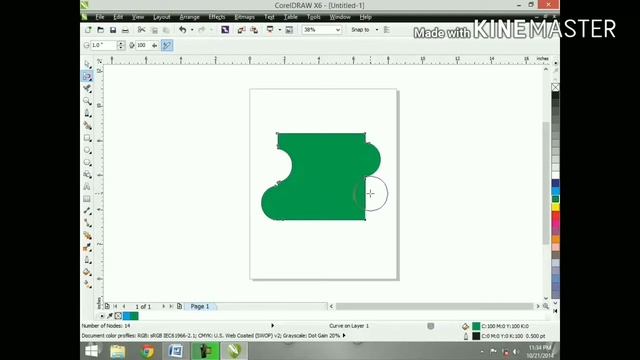
Task: Expand the document color profiles arrow
Action: point(344,336)
